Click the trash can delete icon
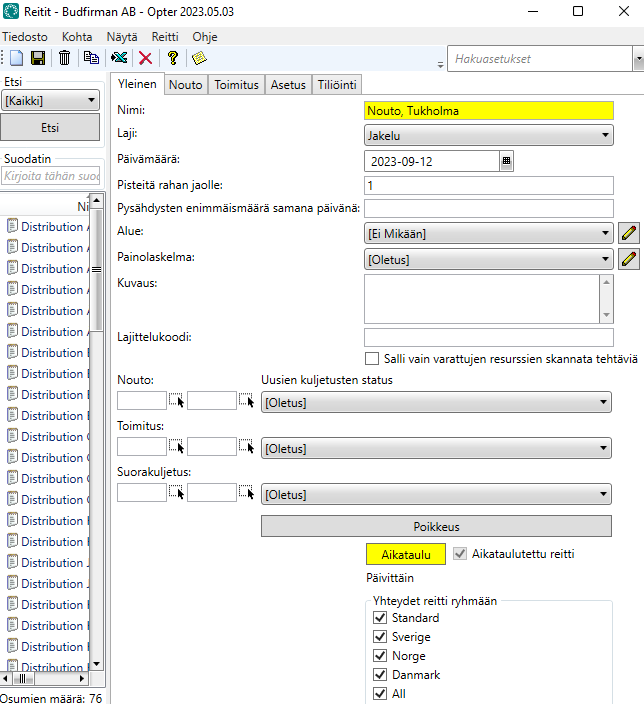 coord(64,59)
